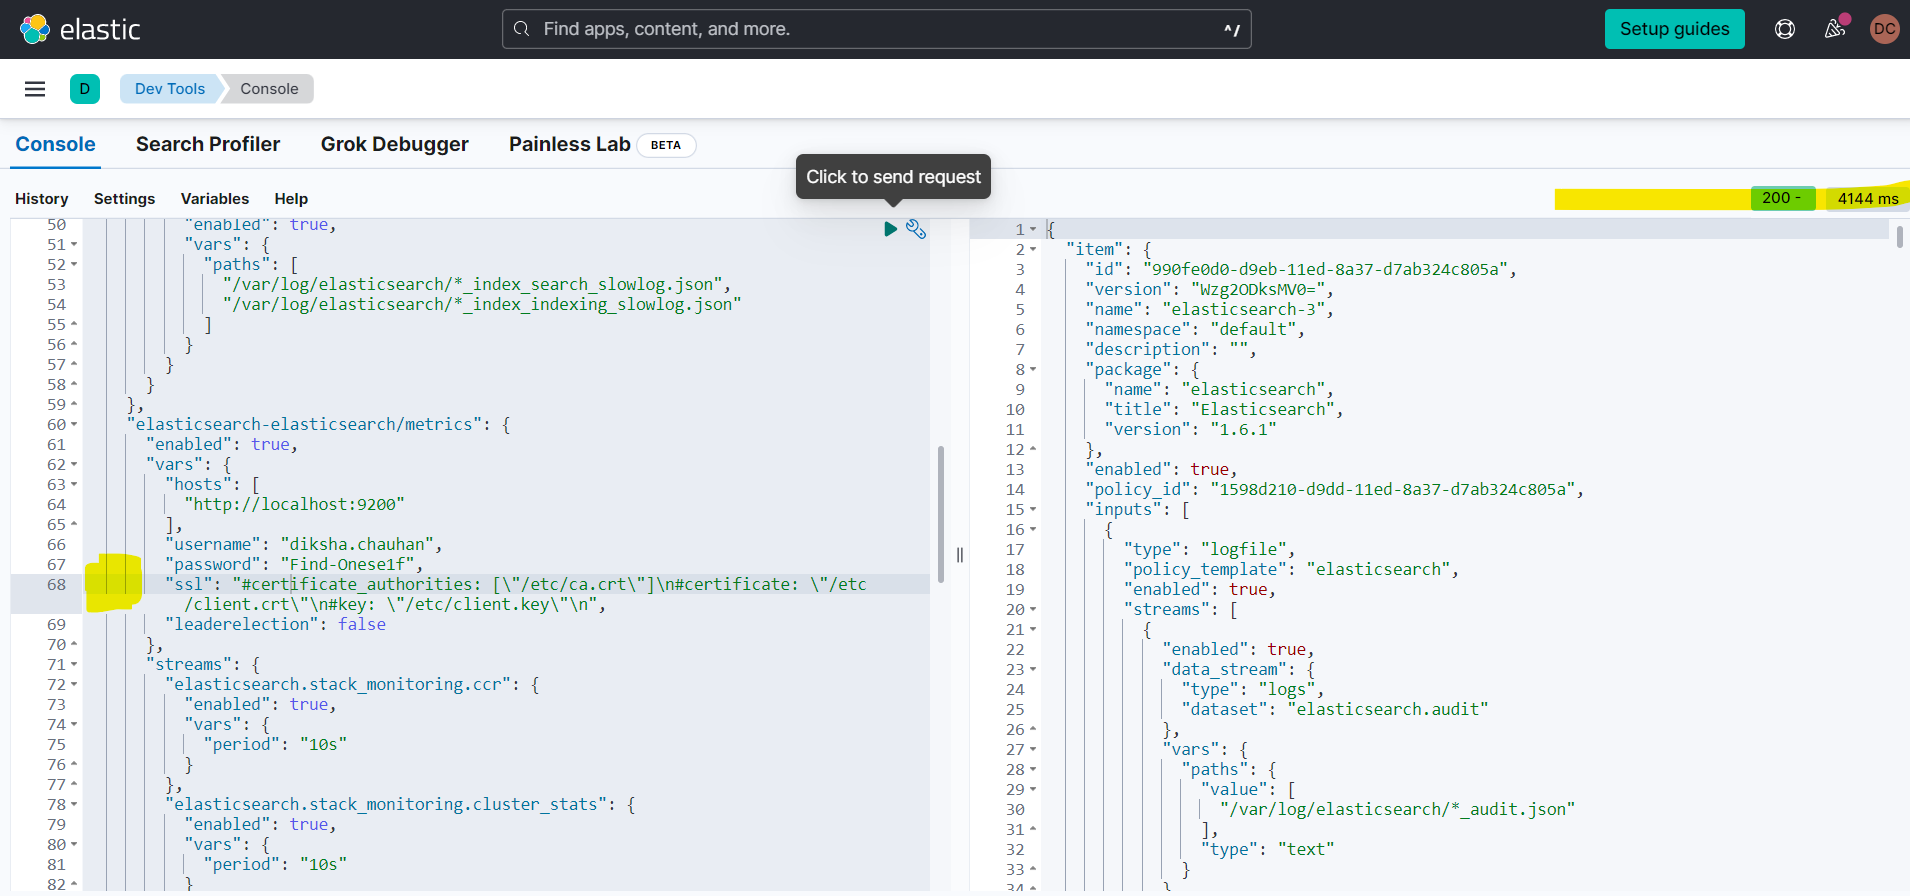Viewport: 1930px width, 896px height.
Task: Collapse the streams fold at line 71
Action: click(x=74, y=665)
